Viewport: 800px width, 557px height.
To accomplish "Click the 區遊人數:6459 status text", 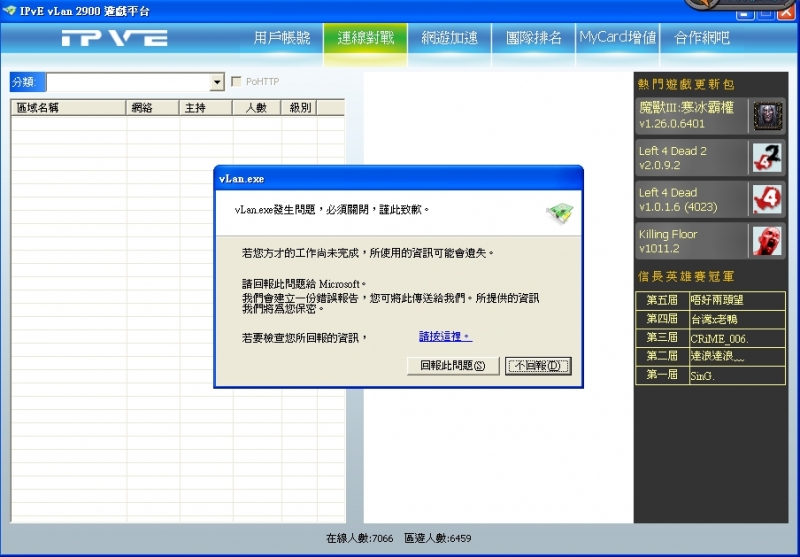I will tap(438, 538).
